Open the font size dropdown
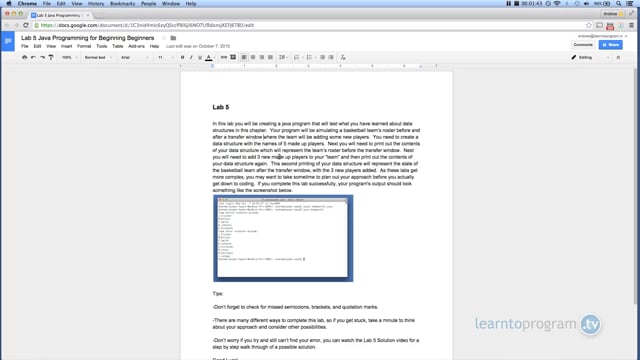 (165, 58)
